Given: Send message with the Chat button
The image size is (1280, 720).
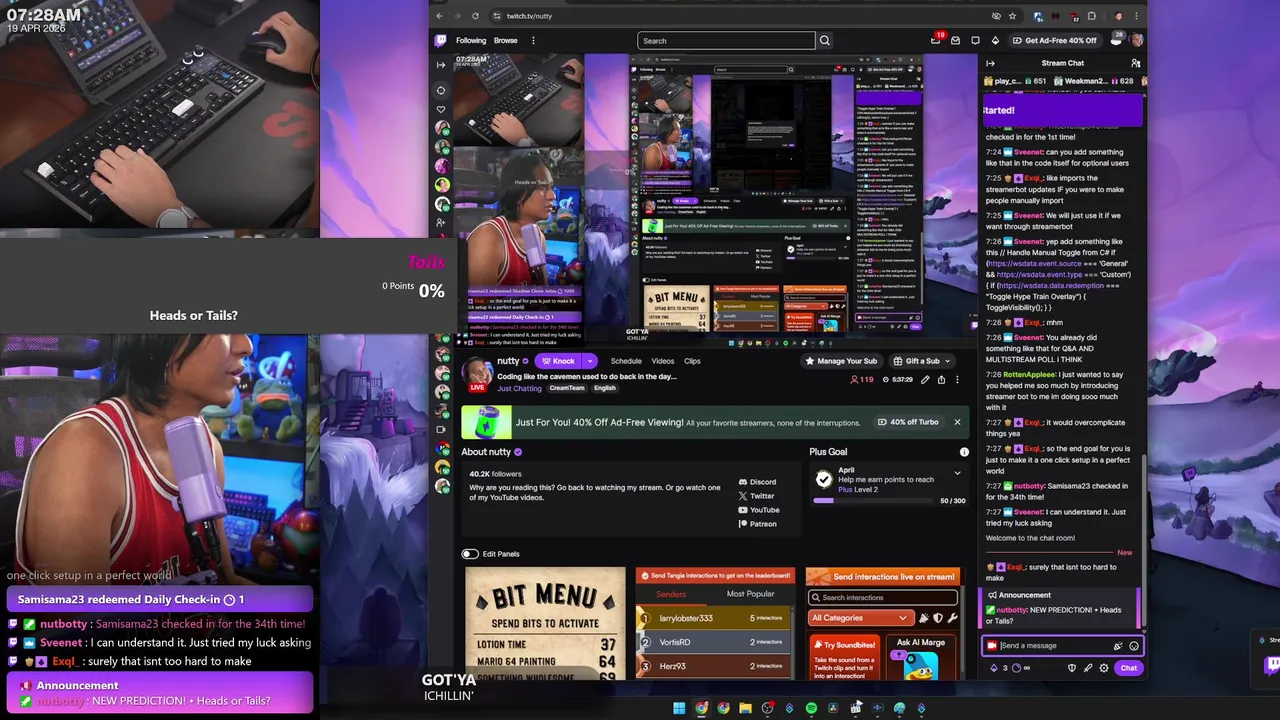Looking at the screenshot, I should tap(1128, 668).
